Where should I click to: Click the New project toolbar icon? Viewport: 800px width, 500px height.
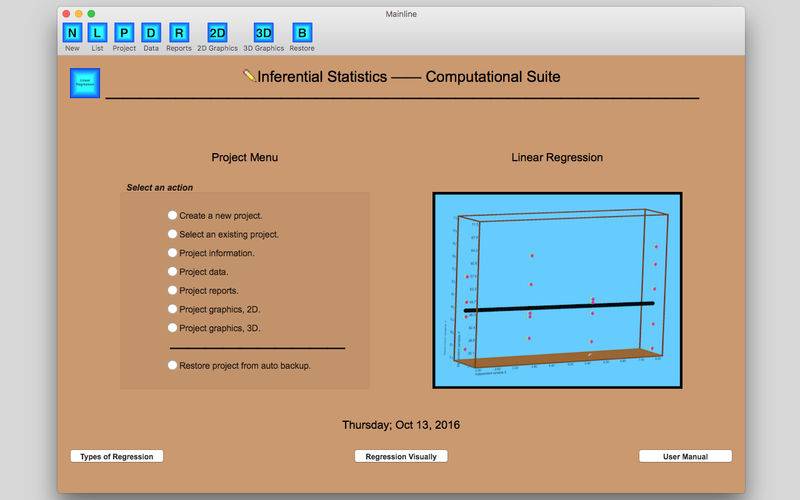[72, 33]
